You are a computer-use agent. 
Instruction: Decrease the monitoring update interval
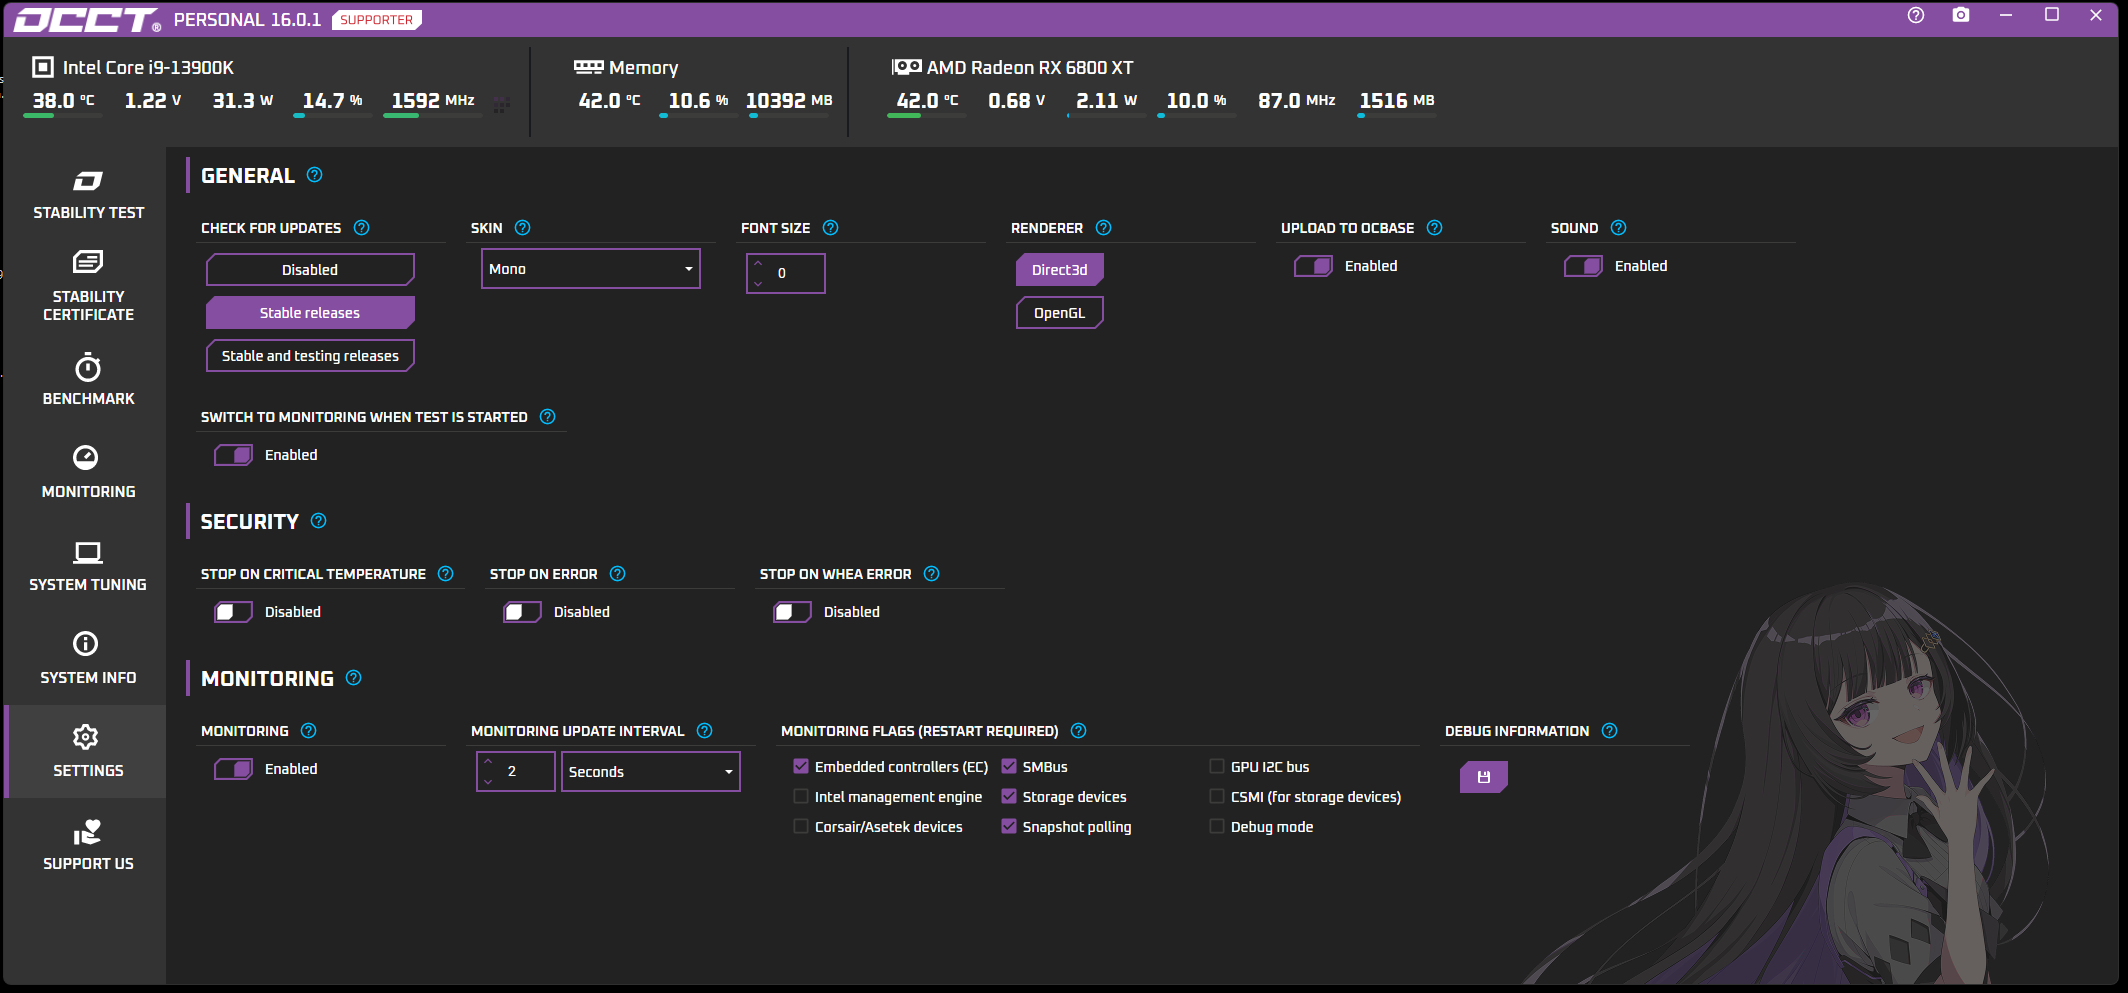click(x=488, y=781)
